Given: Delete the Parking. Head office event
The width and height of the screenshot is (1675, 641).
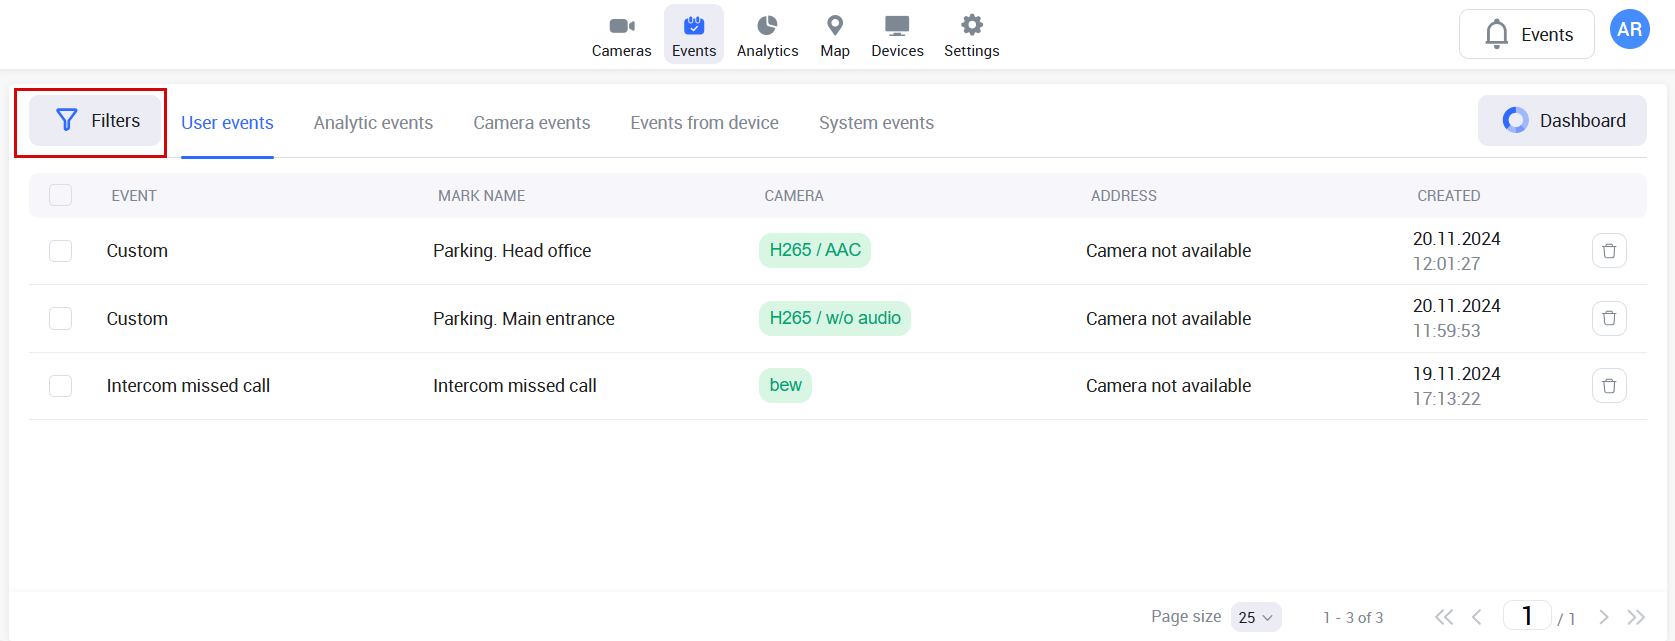Looking at the screenshot, I should pyautogui.click(x=1609, y=251).
